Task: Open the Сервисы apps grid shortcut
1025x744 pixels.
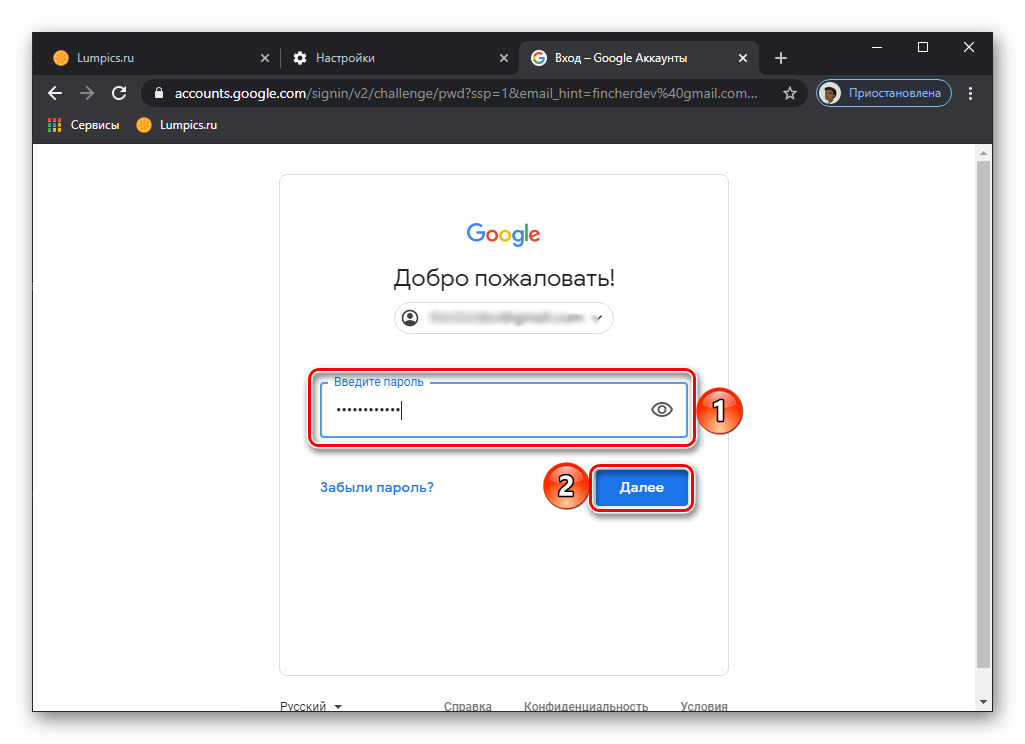Action: pos(84,125)
